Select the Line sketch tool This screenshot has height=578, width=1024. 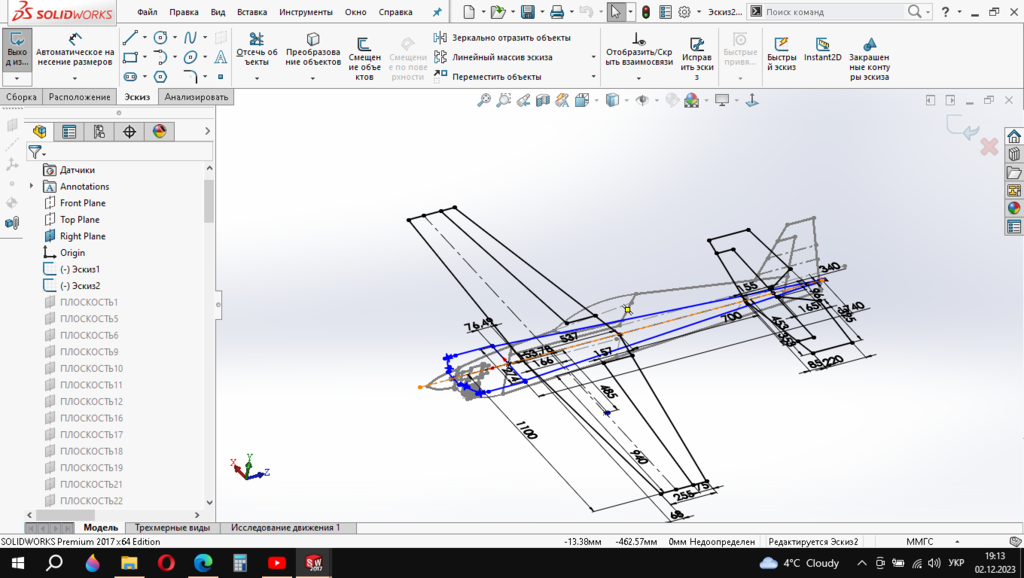coord(129,38)
